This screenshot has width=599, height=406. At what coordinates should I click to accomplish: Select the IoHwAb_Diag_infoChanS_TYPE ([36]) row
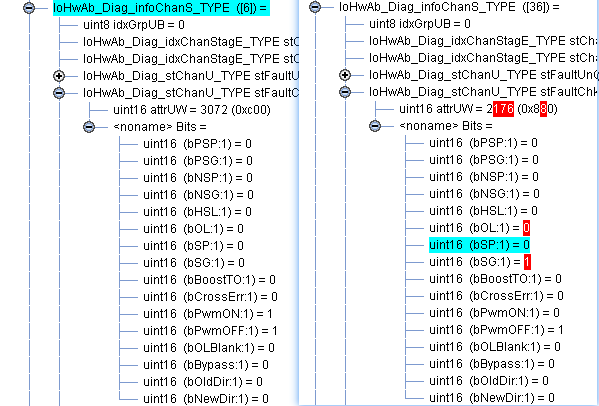click(449, 7)
